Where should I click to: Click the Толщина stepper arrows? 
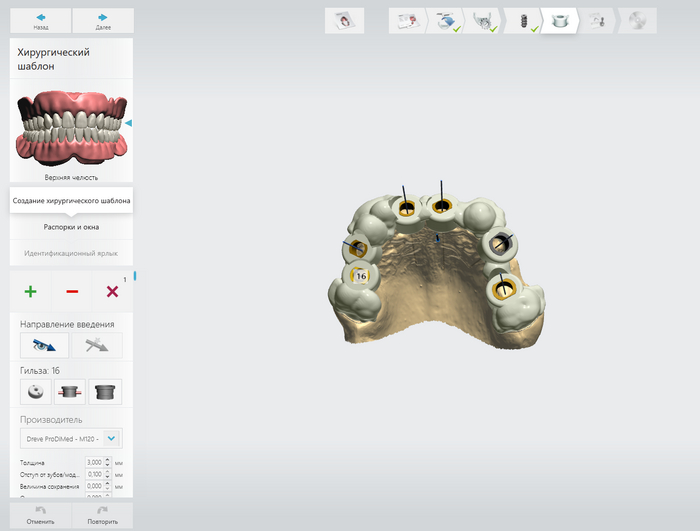[108, 462]
